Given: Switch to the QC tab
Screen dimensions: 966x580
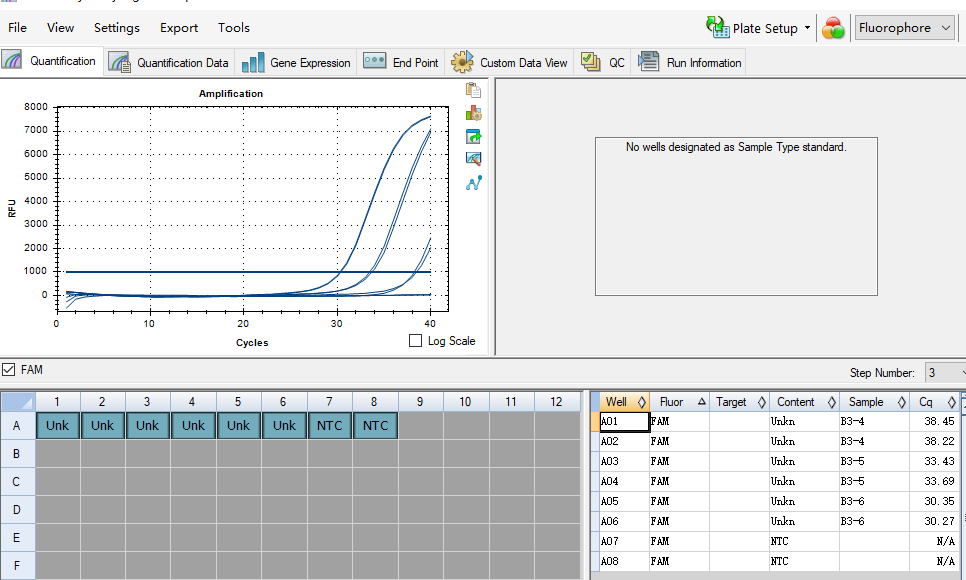Looking at the screenshot, I should tap(603, 62).
